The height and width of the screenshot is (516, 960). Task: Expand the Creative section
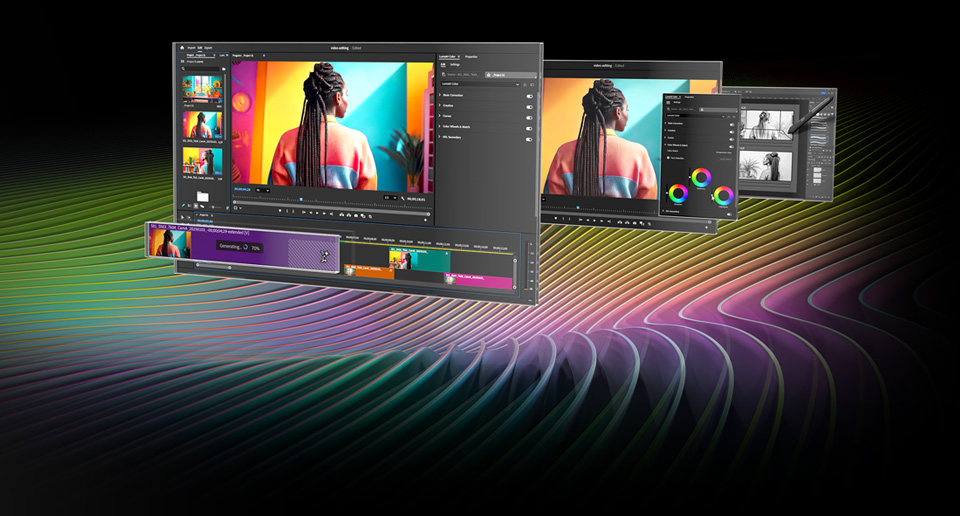[x=441, y=107]
